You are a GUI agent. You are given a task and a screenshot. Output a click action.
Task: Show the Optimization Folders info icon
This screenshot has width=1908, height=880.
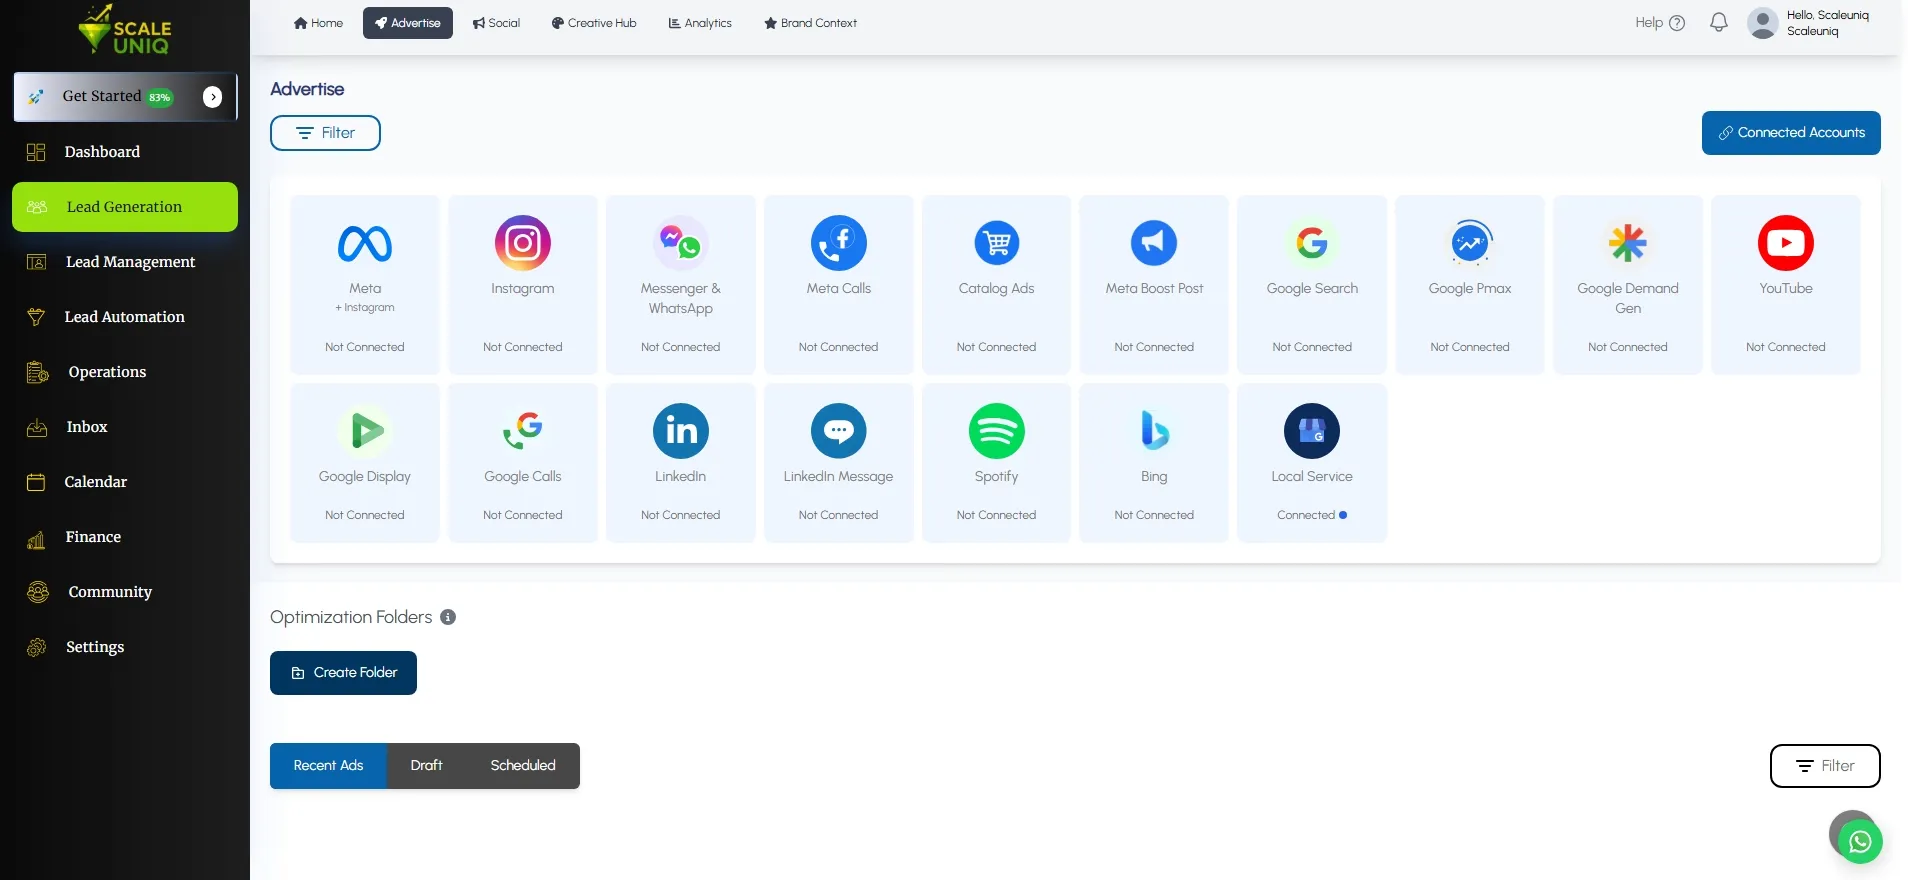[448, 617]
